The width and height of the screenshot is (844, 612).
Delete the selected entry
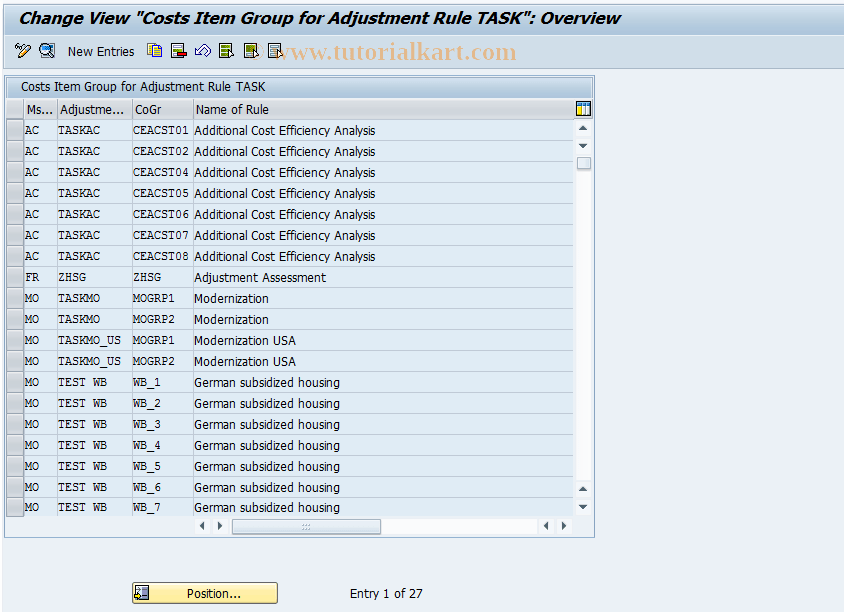coord(180,50)
